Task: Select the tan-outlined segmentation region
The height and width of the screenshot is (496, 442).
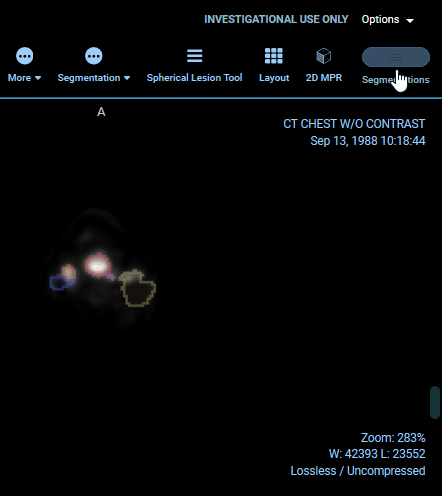Action: pos(137,288)
